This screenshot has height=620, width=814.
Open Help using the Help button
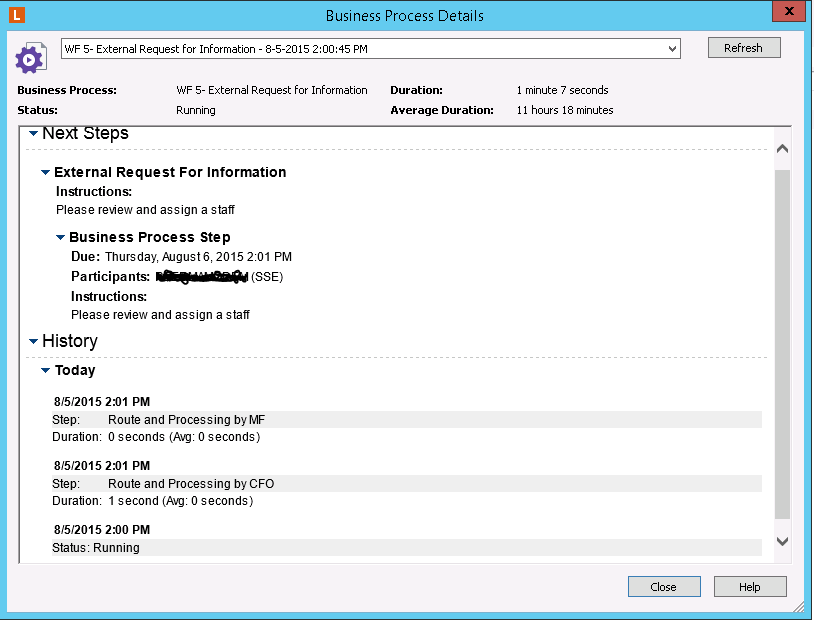750,587
